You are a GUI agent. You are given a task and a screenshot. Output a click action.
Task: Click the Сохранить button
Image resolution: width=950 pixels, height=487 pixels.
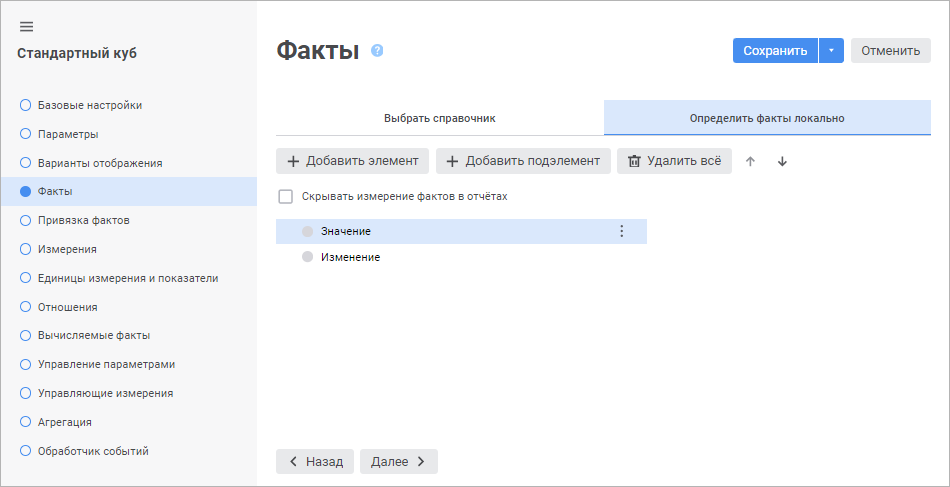click(x=775, y=51)
